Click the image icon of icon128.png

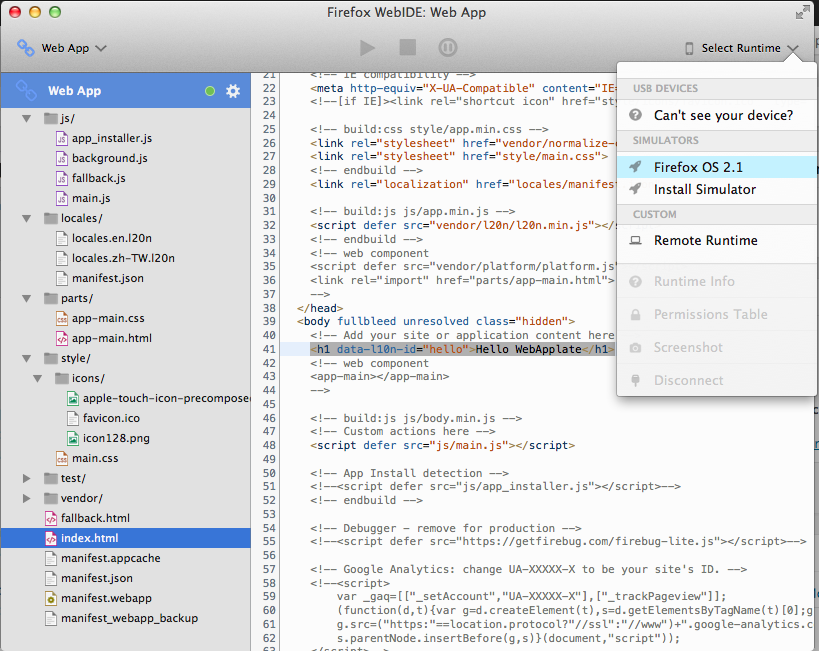click(x=73, y=438)
